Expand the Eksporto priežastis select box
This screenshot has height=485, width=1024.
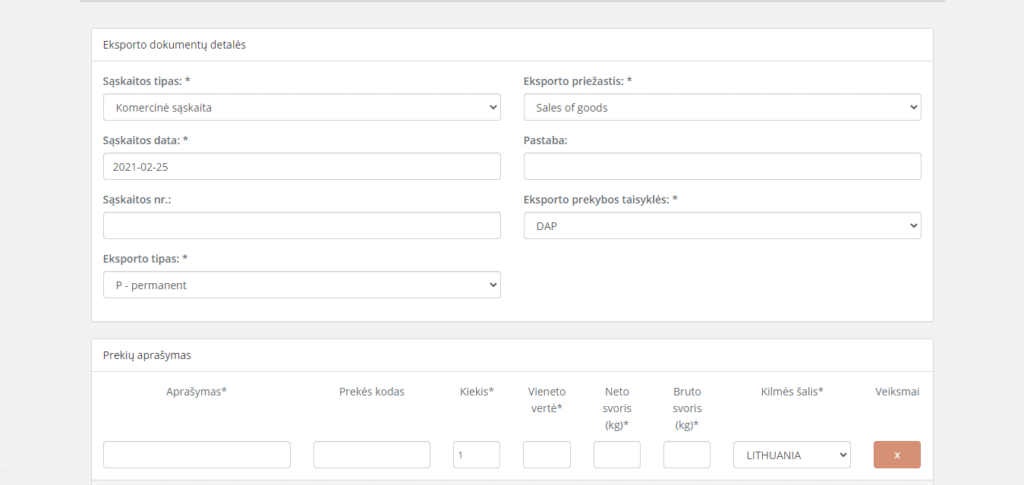[x=721, y=107]
